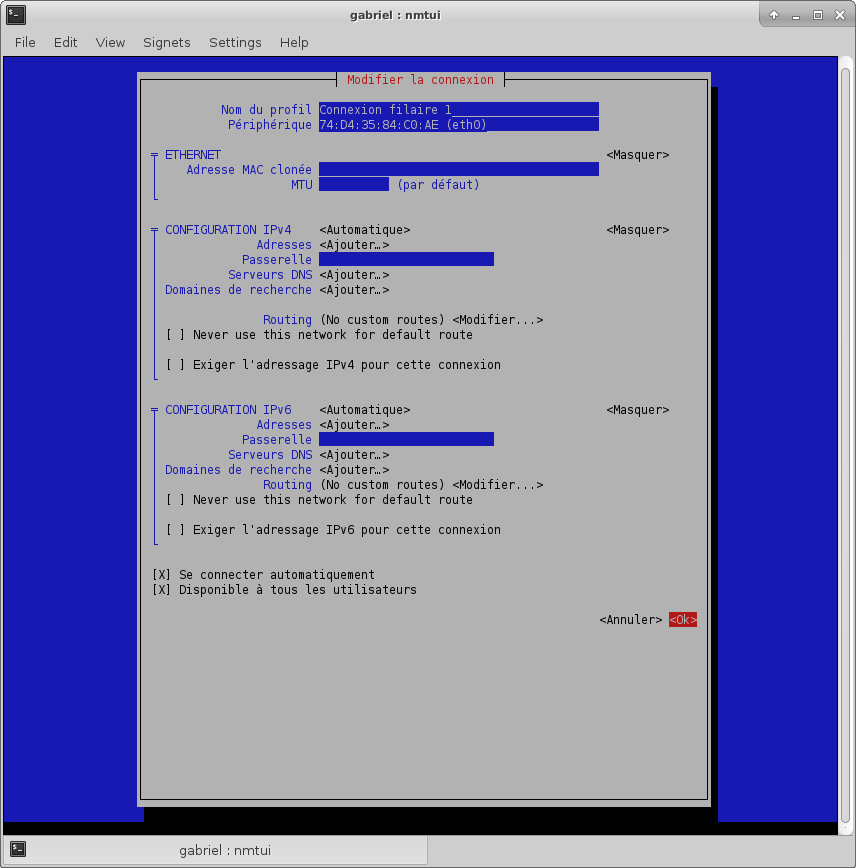Click the Périphérique input field
The image size is (856, 868).
[x=458, y=124]
